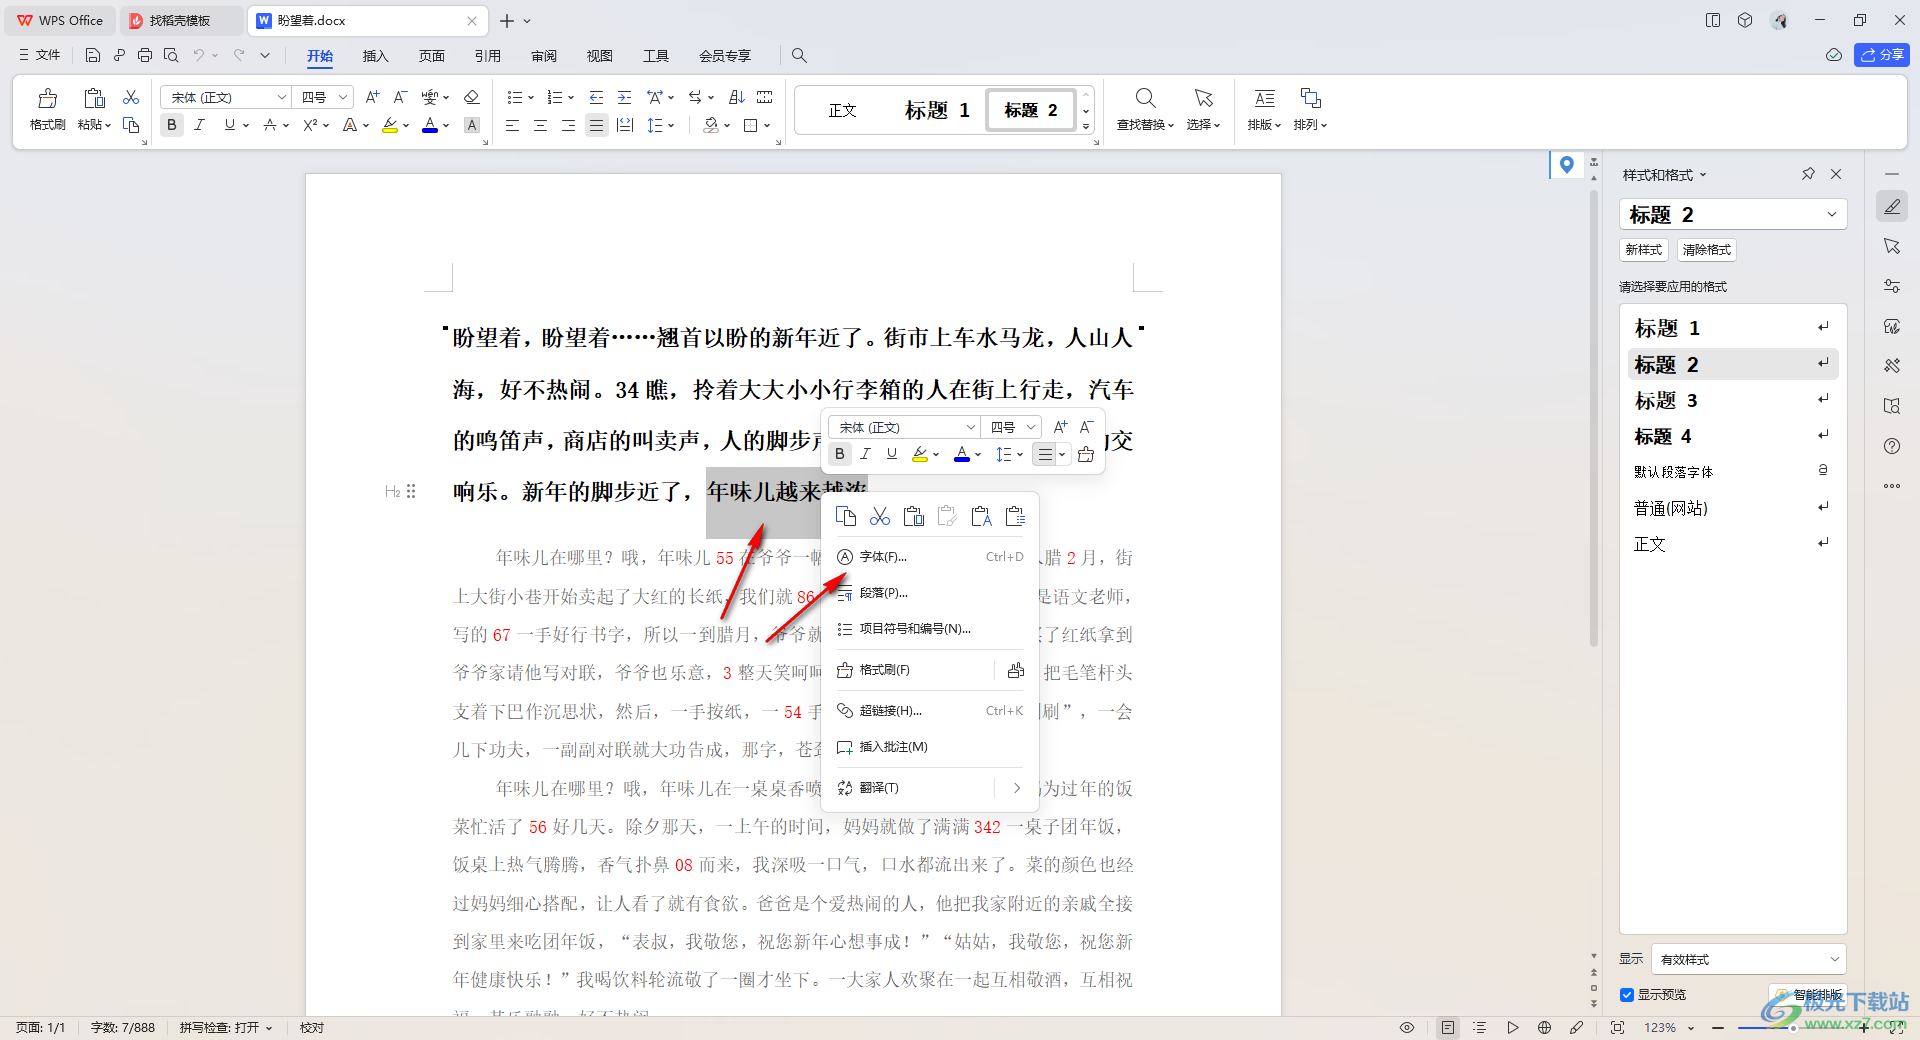
Task: Click the Distributed alignment icon in the ribbon
Action: click(x=625, y=125)
